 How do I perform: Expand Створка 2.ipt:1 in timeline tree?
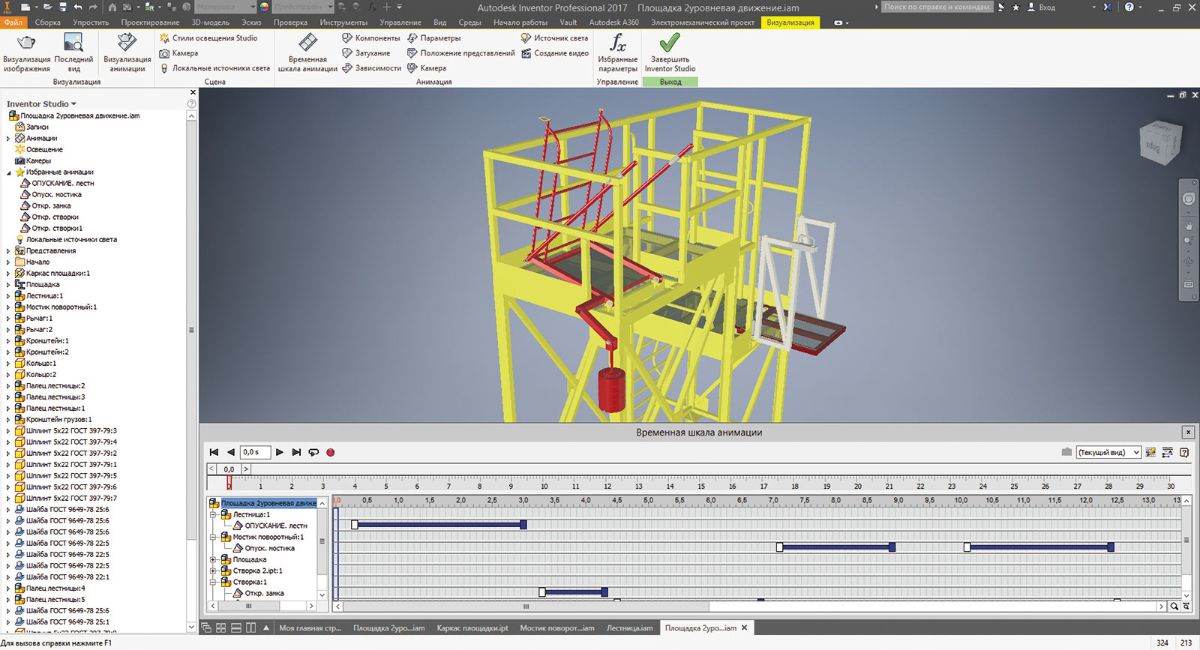click(x=213, y=570)
